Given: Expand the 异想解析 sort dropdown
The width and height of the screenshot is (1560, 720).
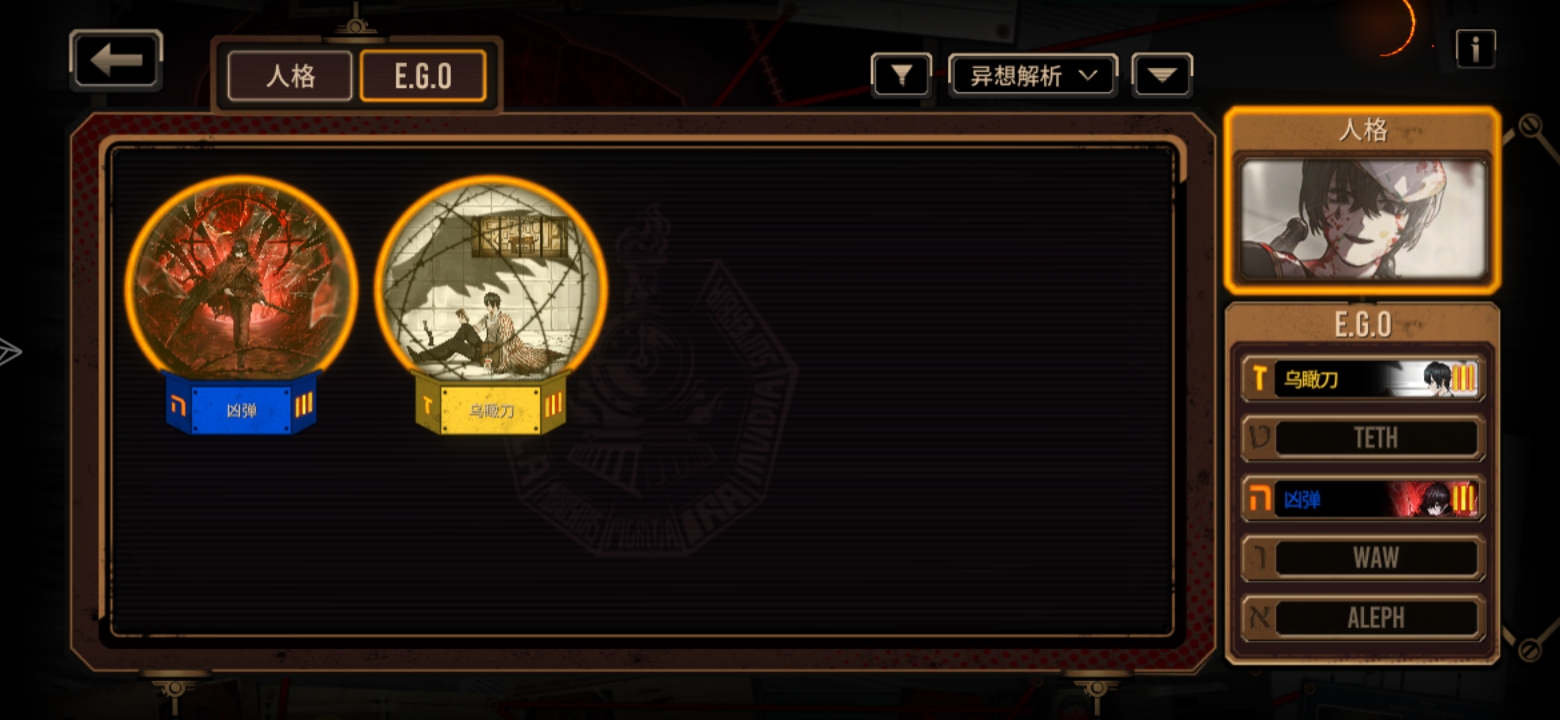Looking at the screenshot, I should click(x=1033, y=75).
